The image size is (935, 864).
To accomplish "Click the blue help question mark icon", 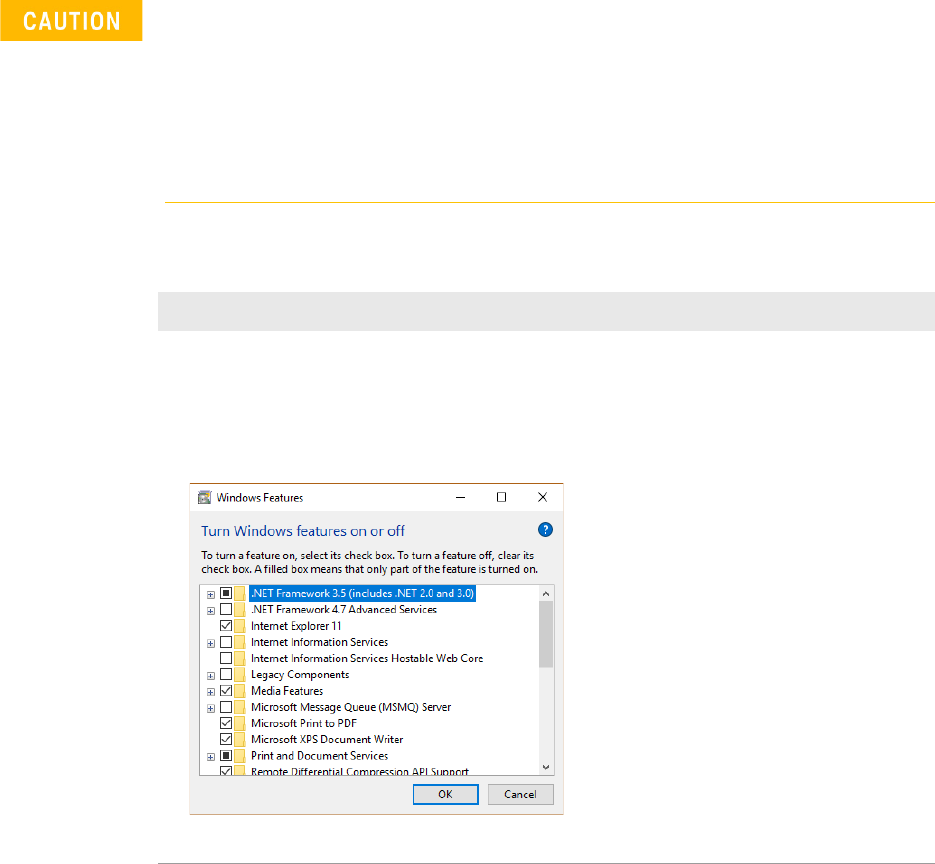I will tap(545, 529).
